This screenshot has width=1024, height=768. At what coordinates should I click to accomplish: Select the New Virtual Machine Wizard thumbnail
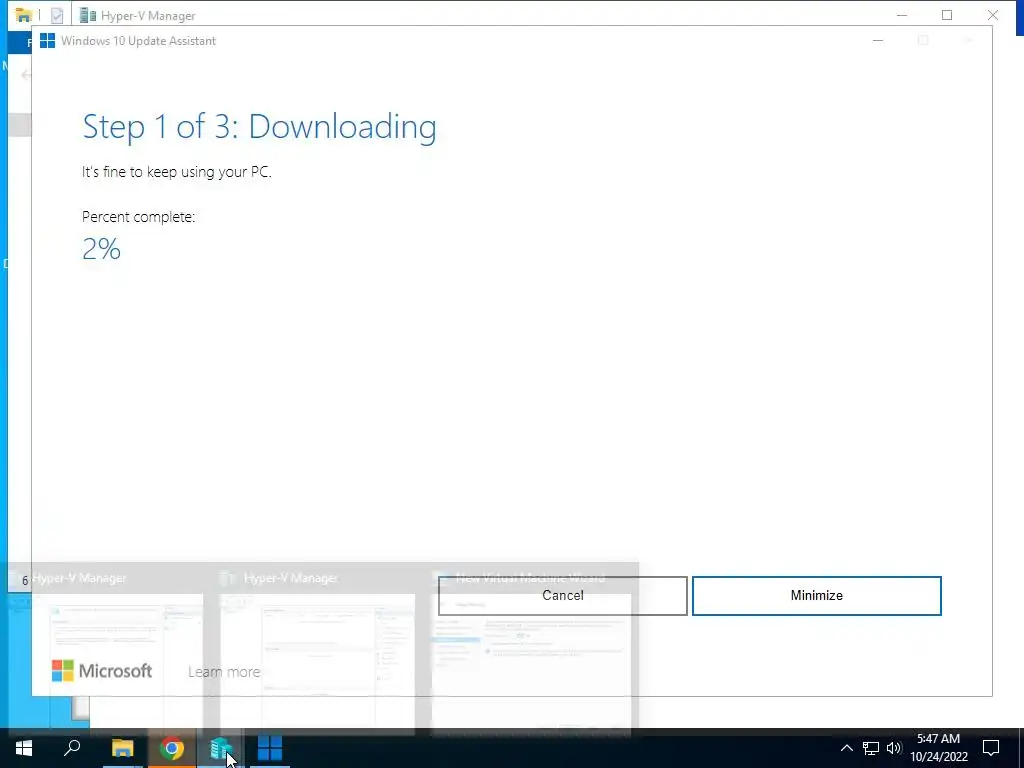532,650
